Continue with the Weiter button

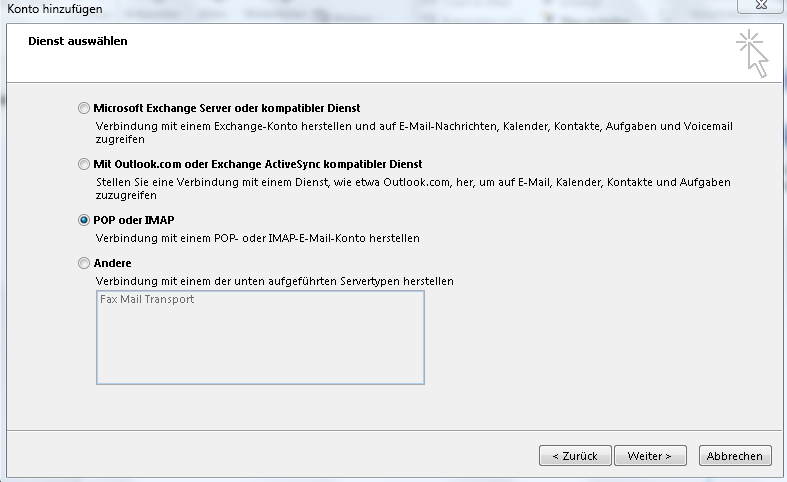[x=650, y=455]
